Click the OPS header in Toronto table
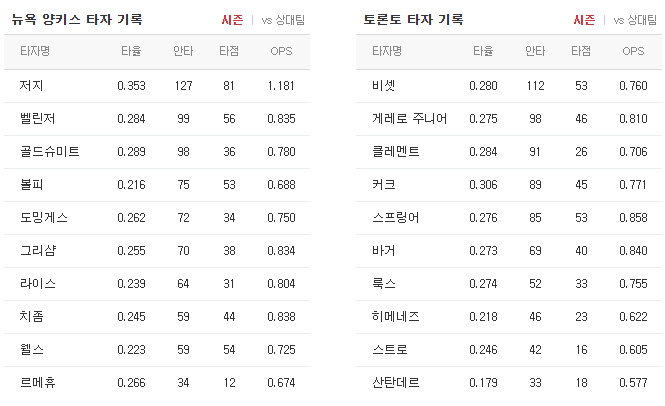Image resolution: width=665 pixels, height=406 pixels. pos(633,51)
